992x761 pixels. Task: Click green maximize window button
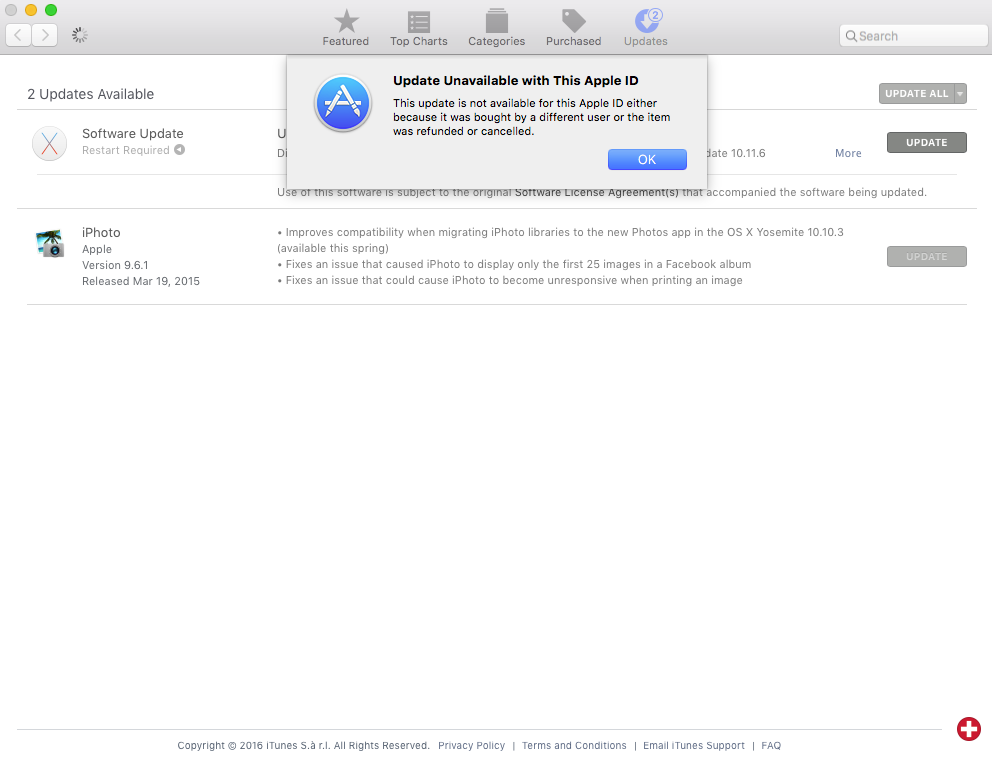tap(51, 10)
